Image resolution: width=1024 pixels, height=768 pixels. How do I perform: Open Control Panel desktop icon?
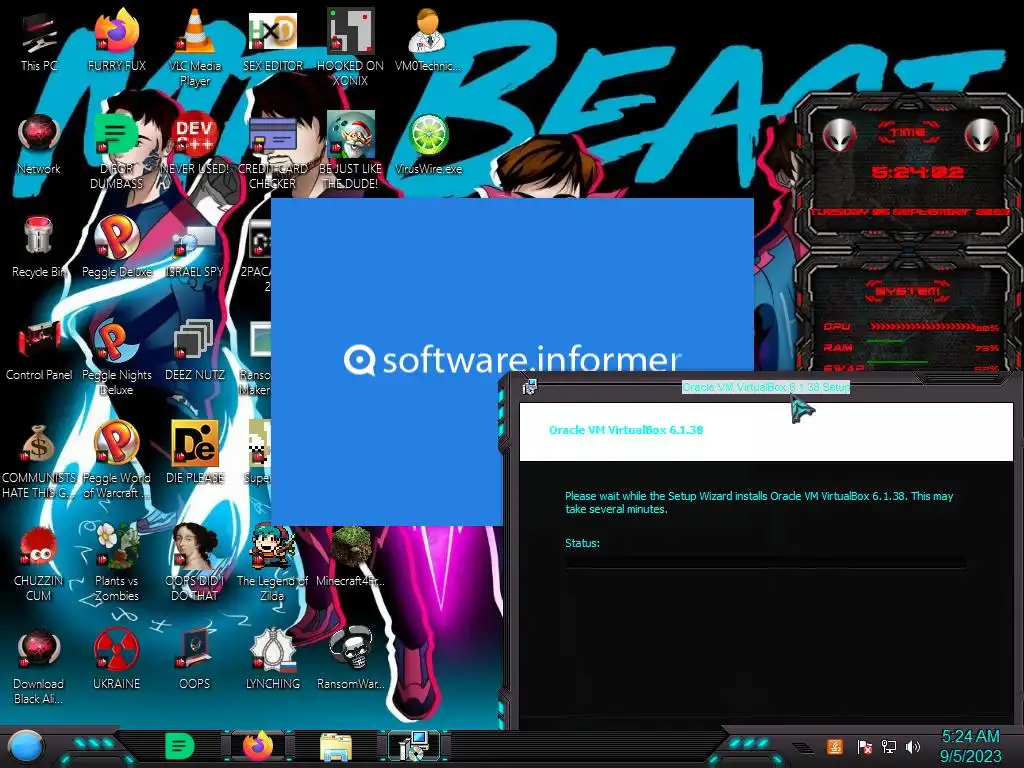[39, 351]
